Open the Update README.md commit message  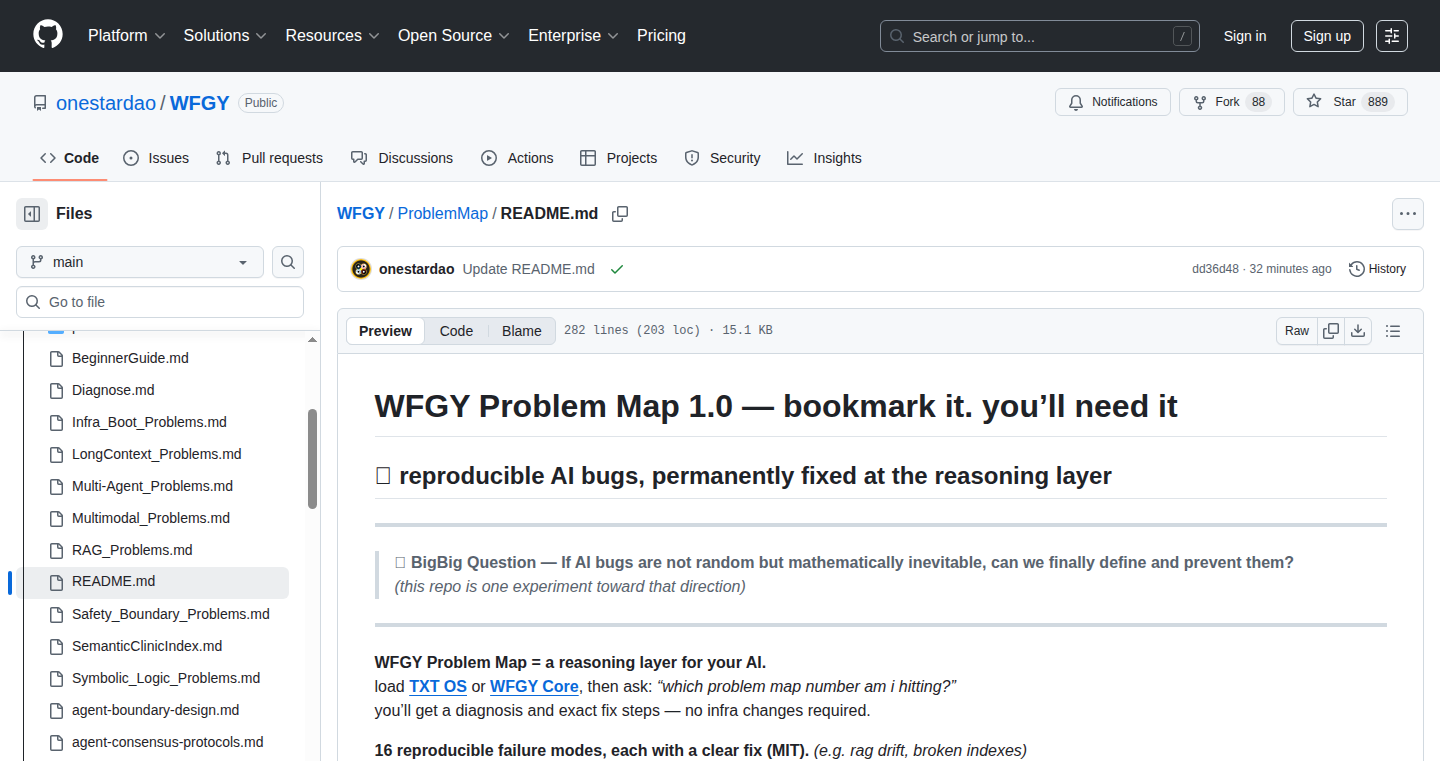point(529,269)
